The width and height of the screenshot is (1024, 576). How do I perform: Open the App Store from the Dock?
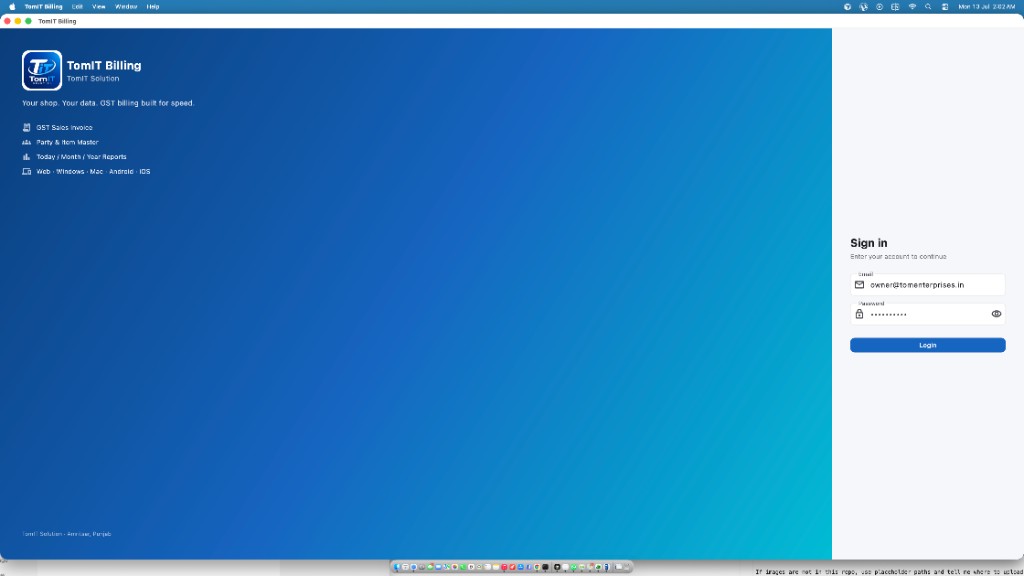(520, 567)
